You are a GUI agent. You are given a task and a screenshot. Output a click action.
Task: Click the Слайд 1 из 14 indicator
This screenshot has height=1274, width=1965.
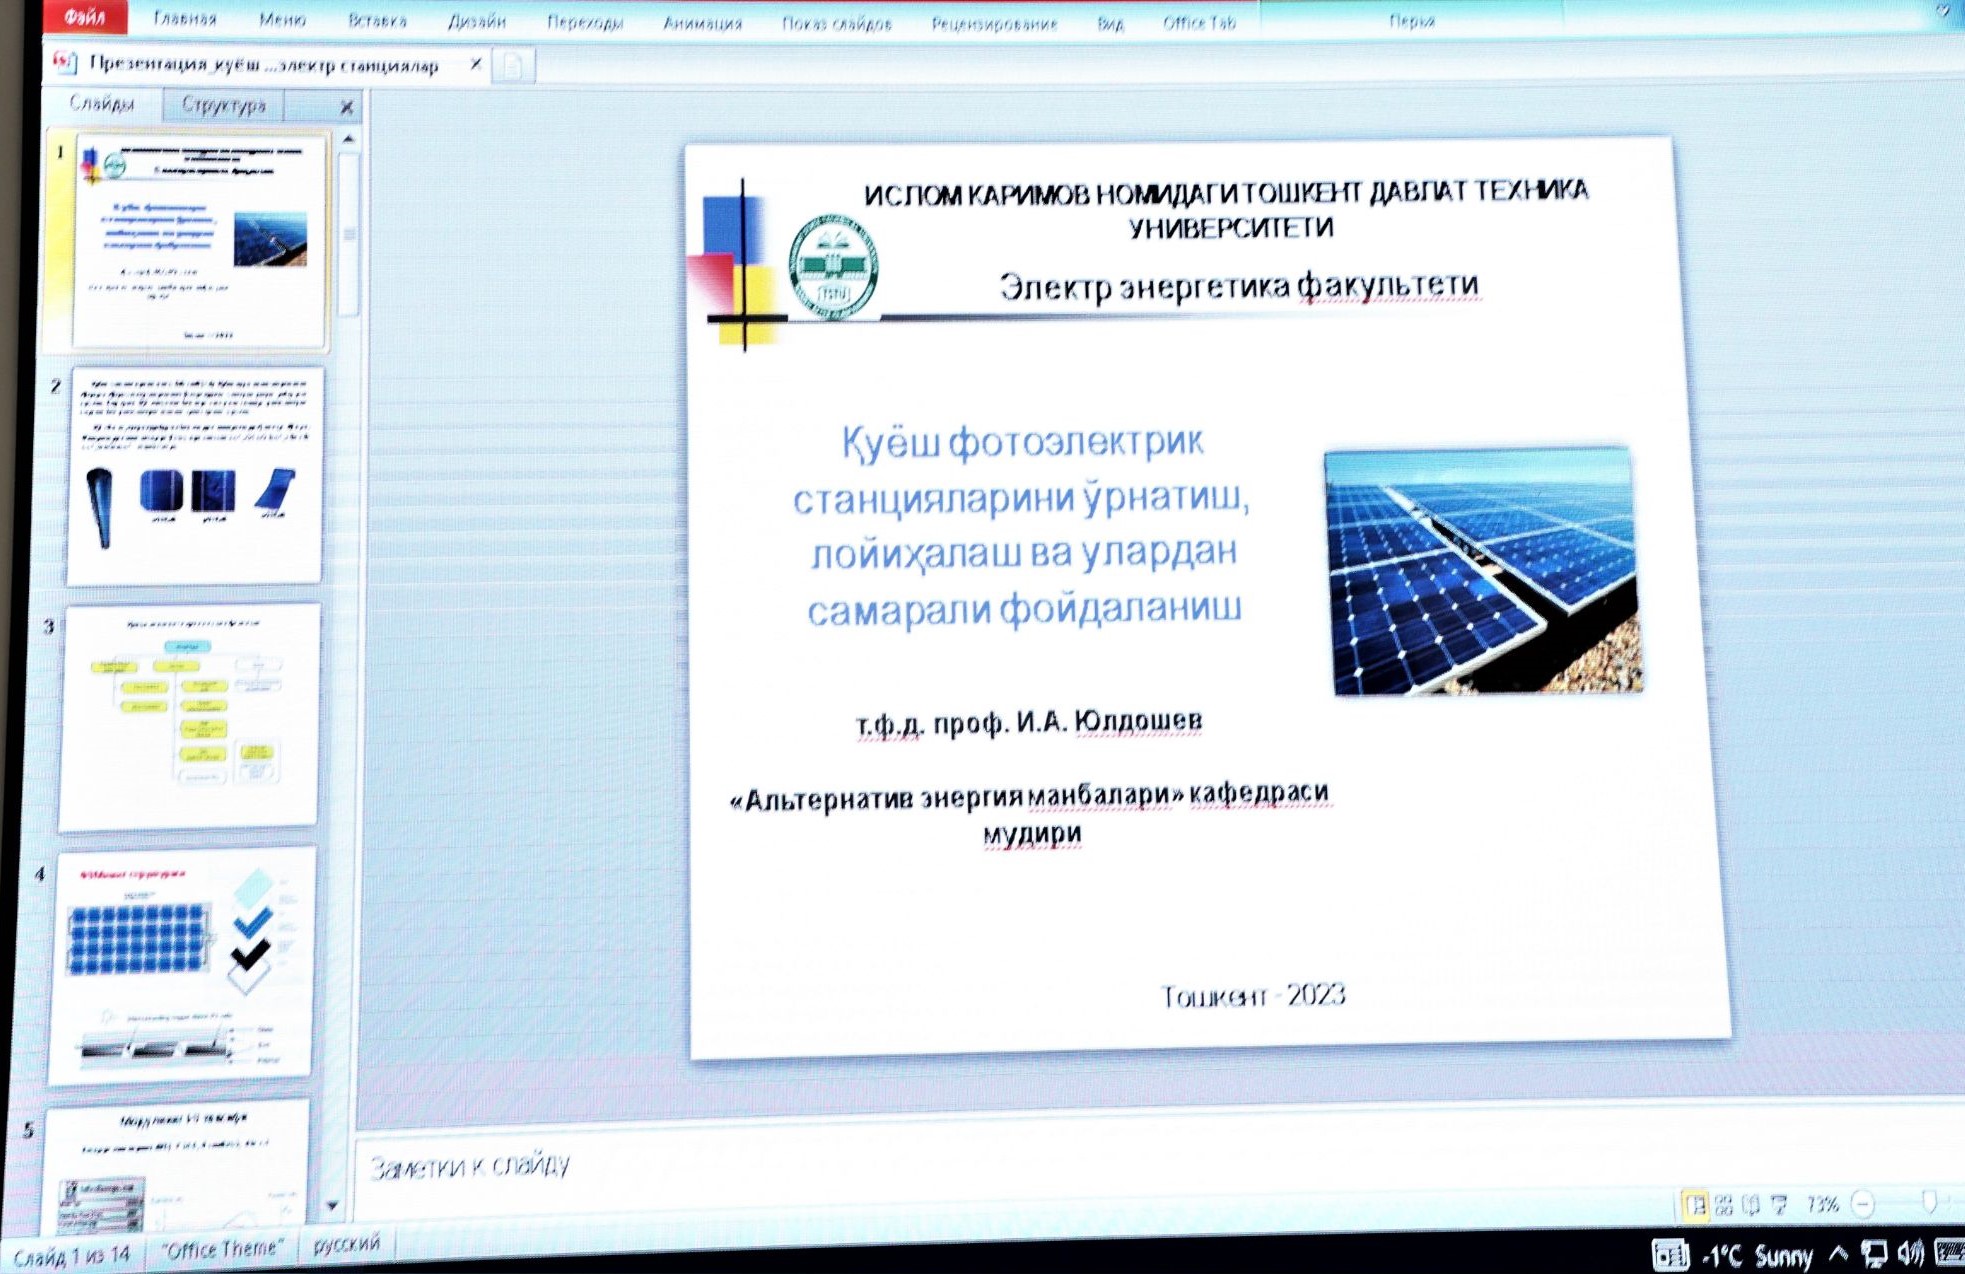tap(72, 1255)
